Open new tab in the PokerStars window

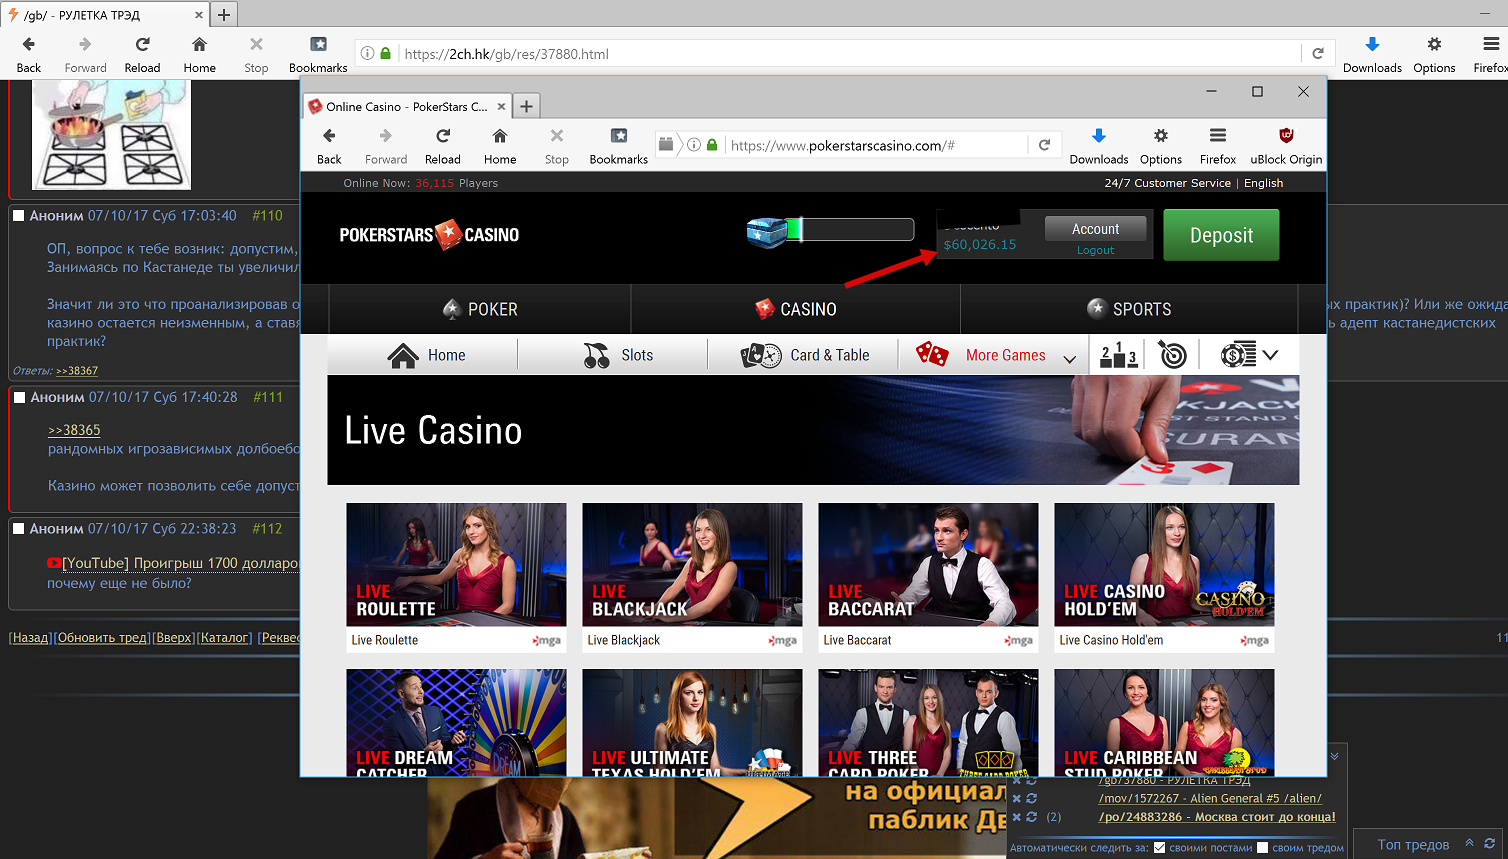[527, 106]
